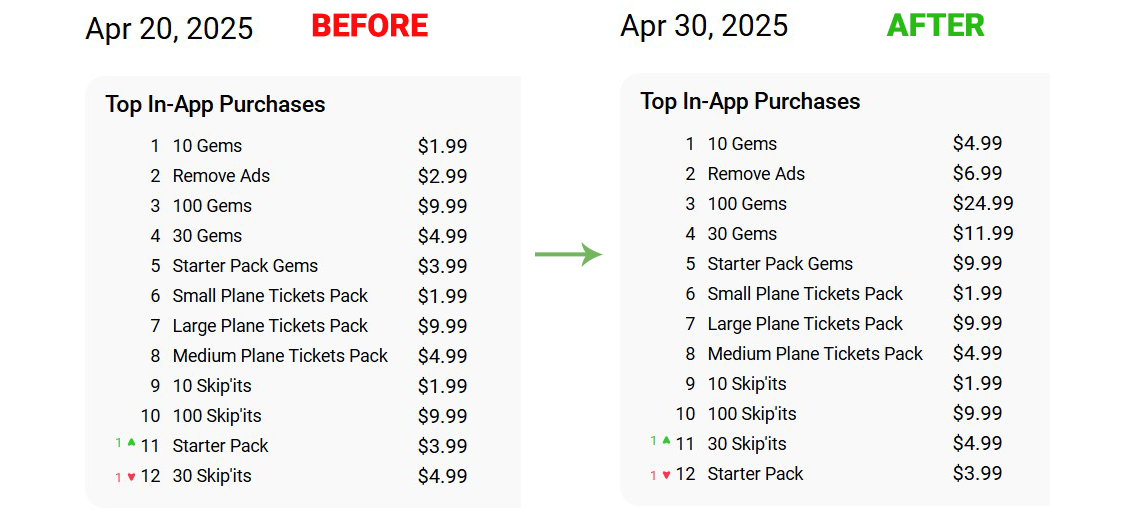Click the green AFTER label
Image resolution: width=1137 pixels, height=524 pixels.
tap(935, 26)
